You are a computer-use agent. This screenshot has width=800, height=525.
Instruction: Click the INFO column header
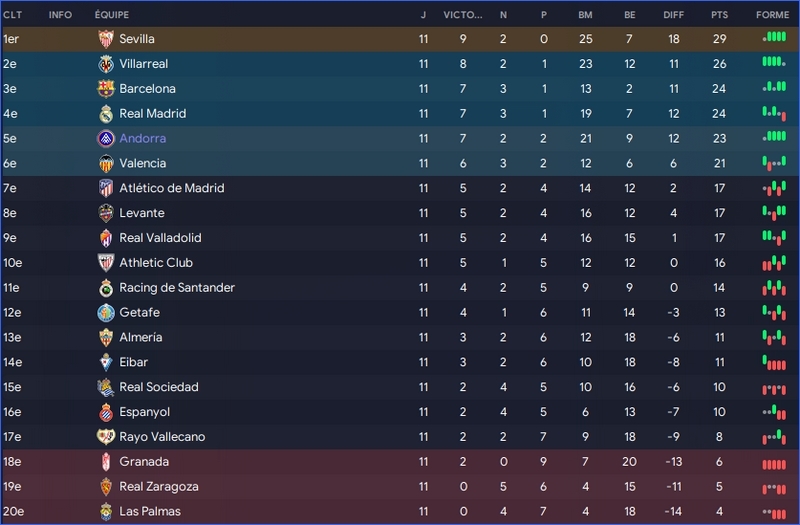[x=60, y=15]
